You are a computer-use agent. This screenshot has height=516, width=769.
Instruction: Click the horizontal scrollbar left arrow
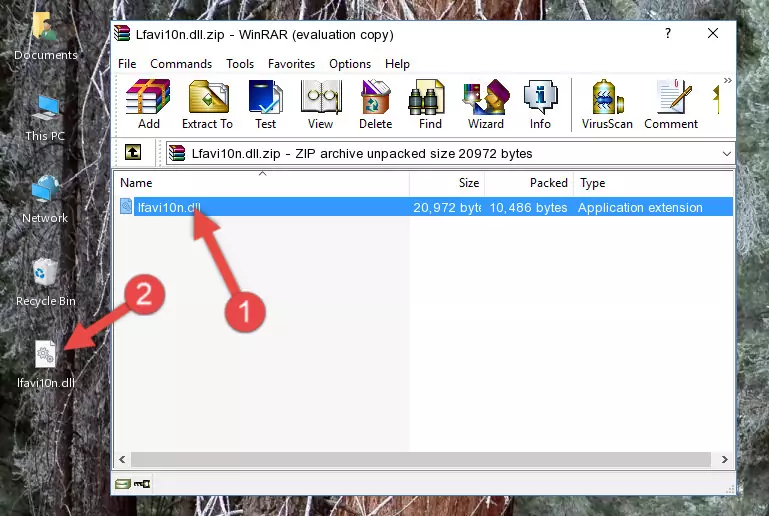point(123,460)
